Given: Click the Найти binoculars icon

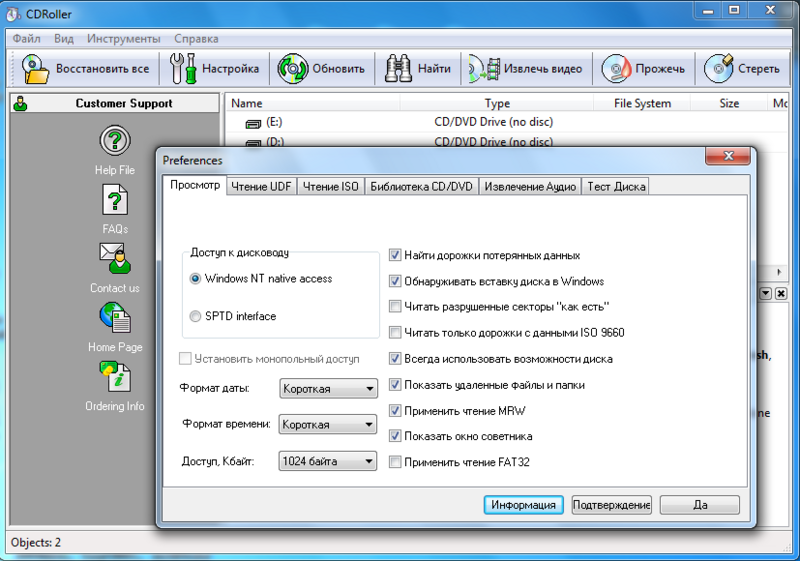Looking at the screenshot, I should click(398, 68).
